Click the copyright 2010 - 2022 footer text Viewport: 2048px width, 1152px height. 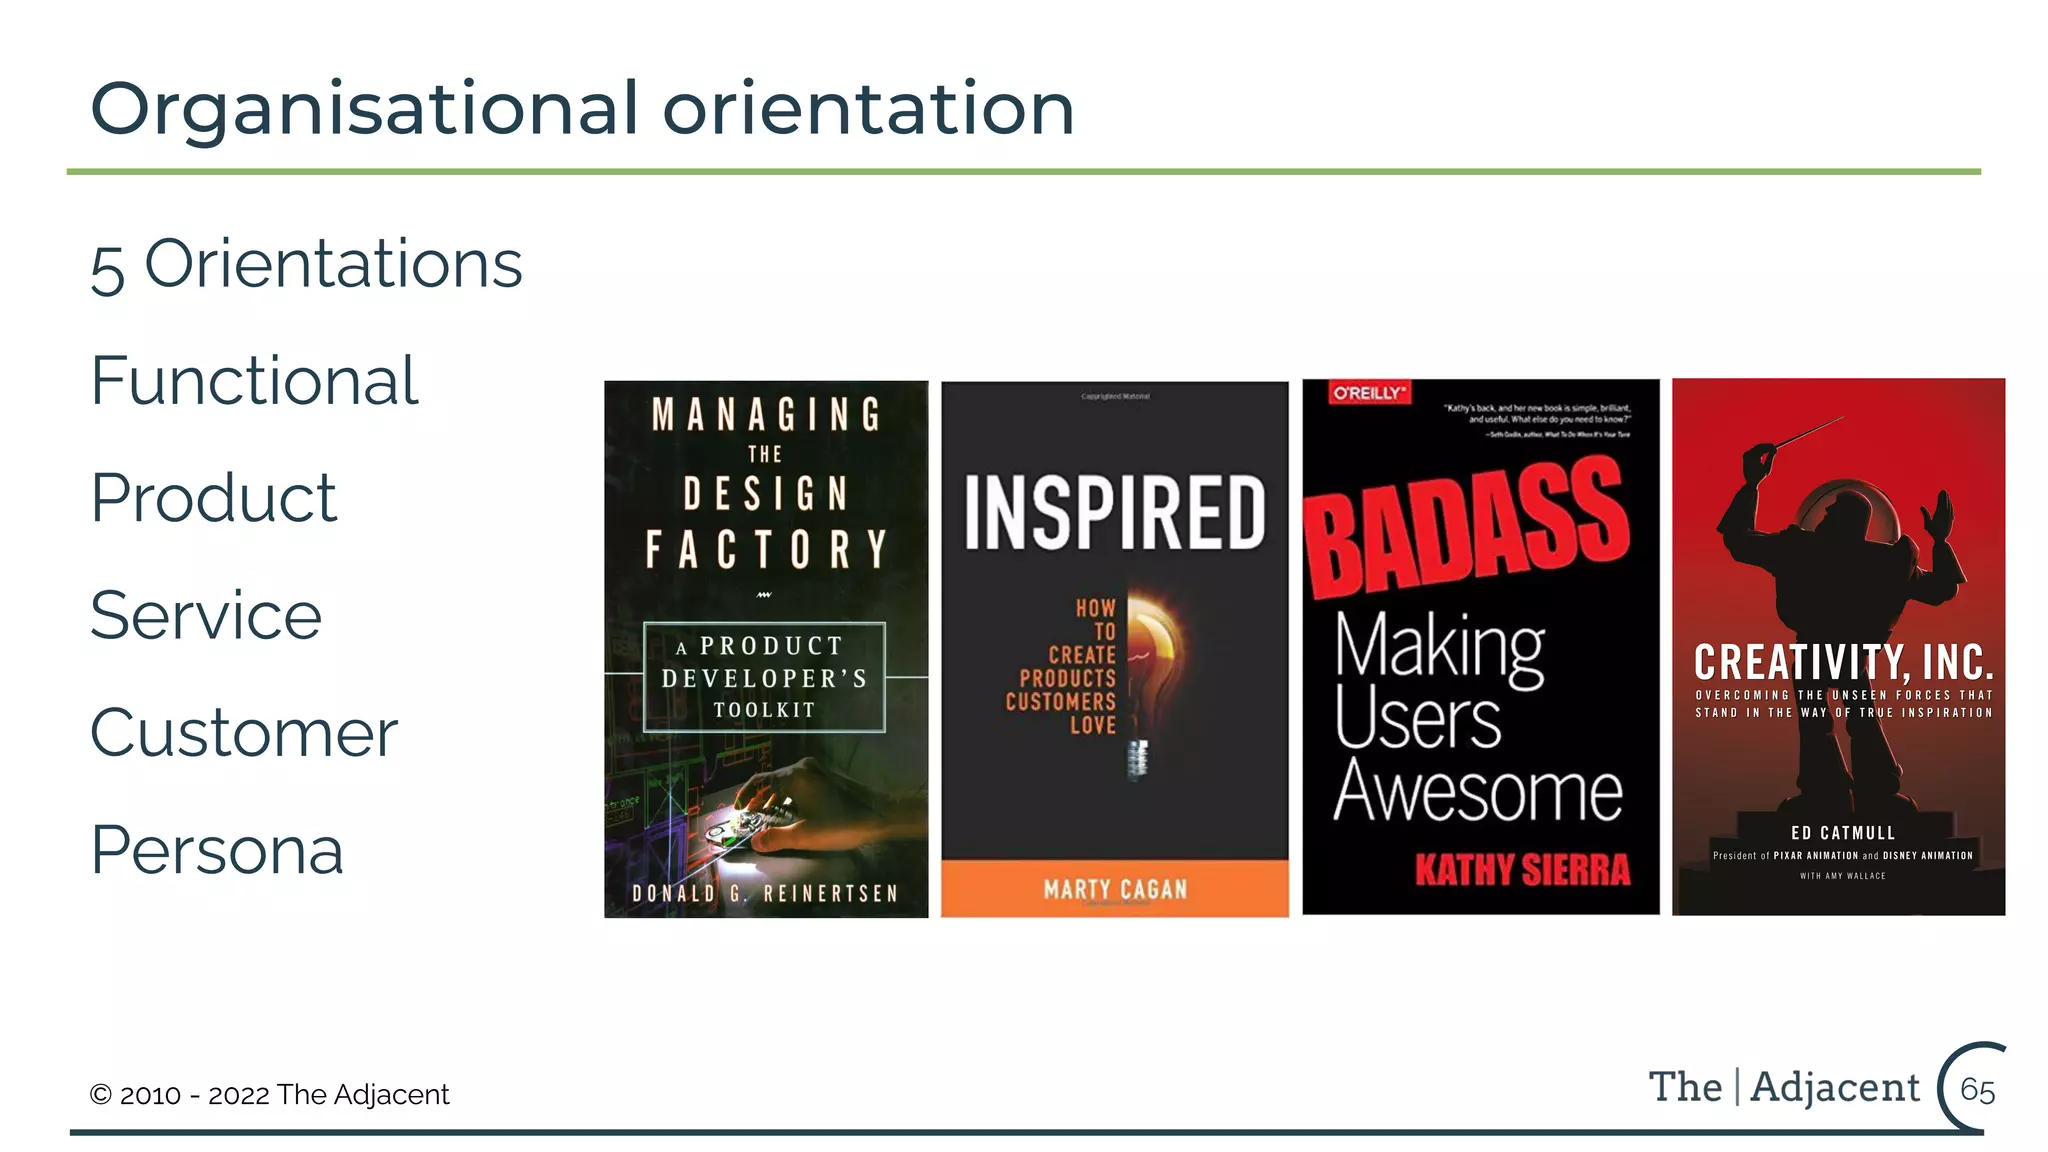pyautogui.click(x=269, y=1094)
